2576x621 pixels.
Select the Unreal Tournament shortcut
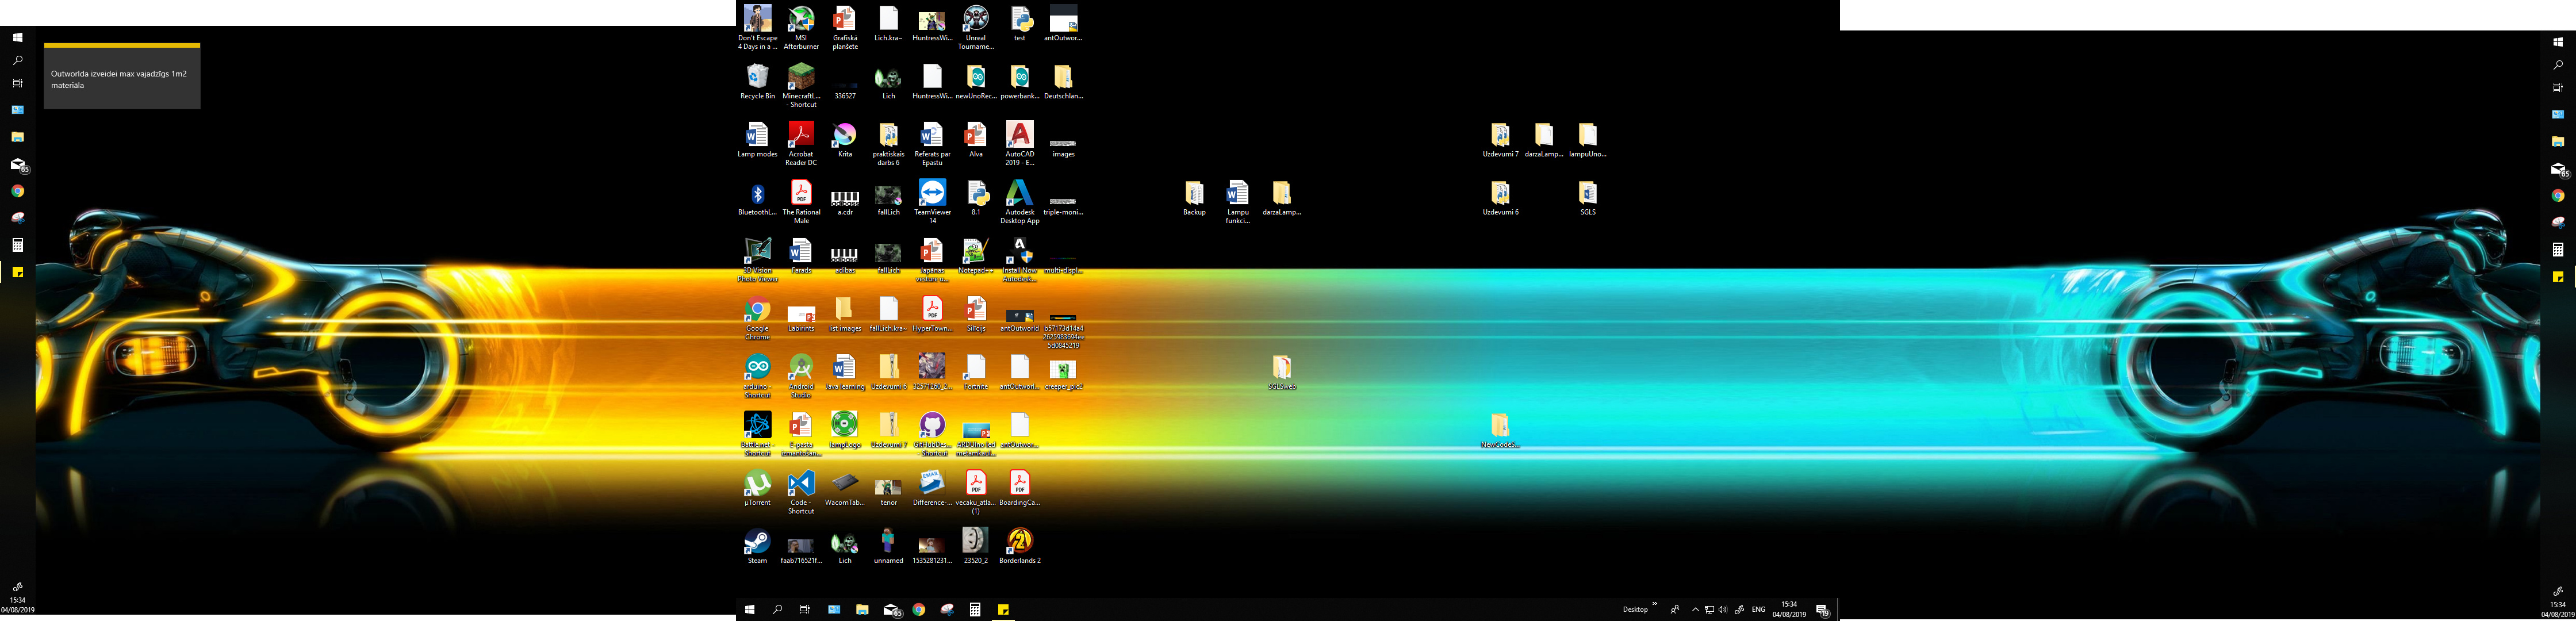pyautogui.click(x=976, y=27)
